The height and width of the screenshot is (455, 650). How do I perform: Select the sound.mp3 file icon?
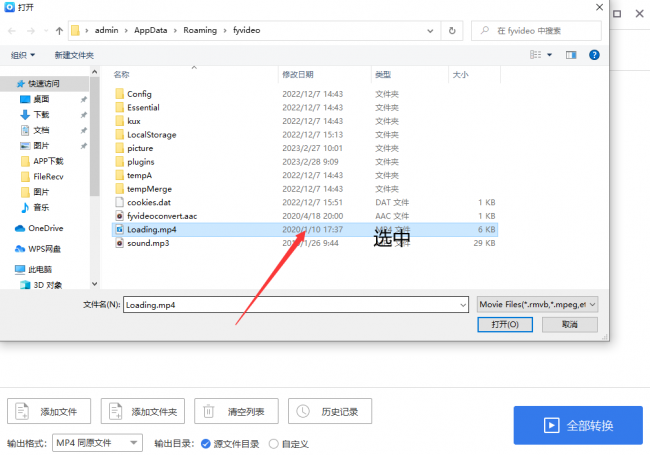tap(119, 243)
